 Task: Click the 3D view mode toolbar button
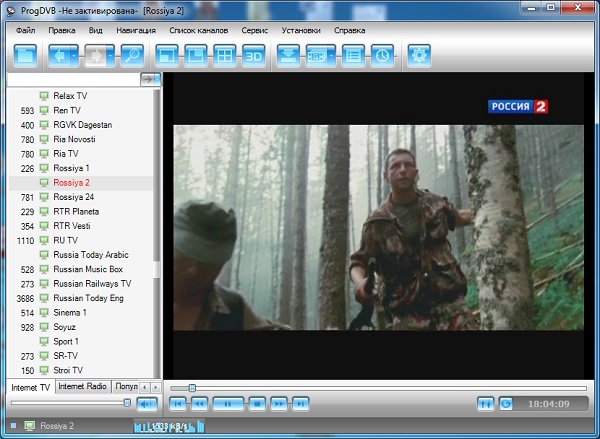click(x=253, y=55)
